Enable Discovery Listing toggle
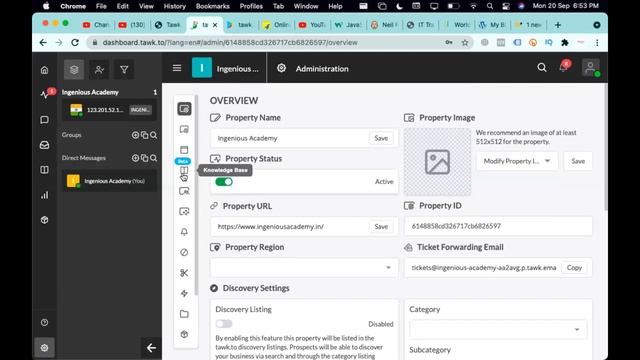The image size is (640, 360). pos(224,324)
